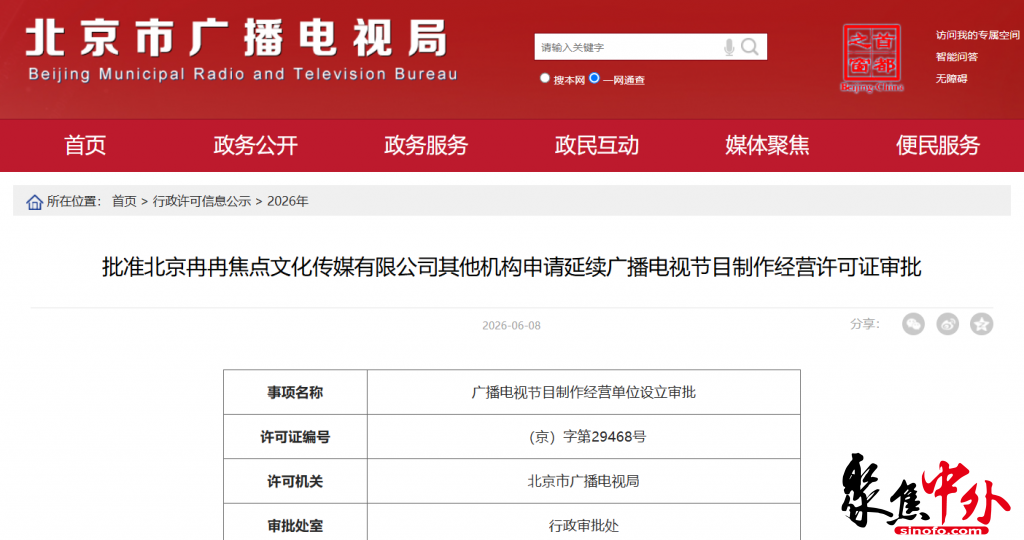Open the 智能问答 link
Screen dimensions: 1024x540
[x=957, y=57]
